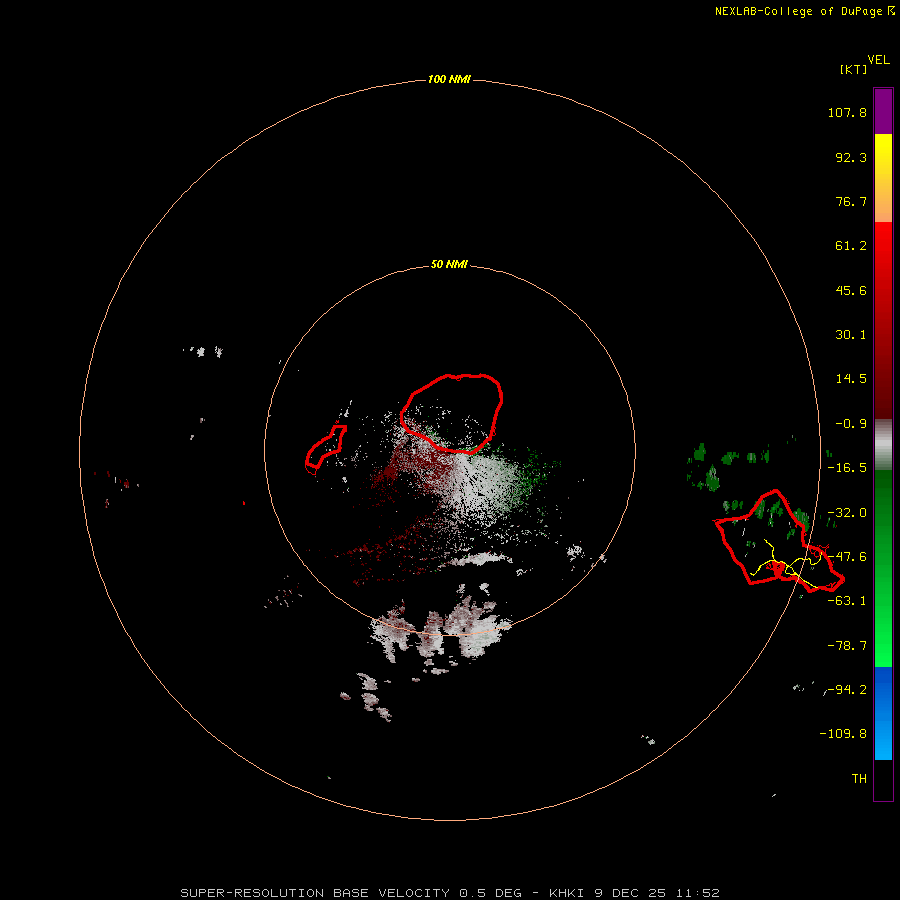Click the VEL product label
This screenshot has height=900, width=900.
click(878, 59)
